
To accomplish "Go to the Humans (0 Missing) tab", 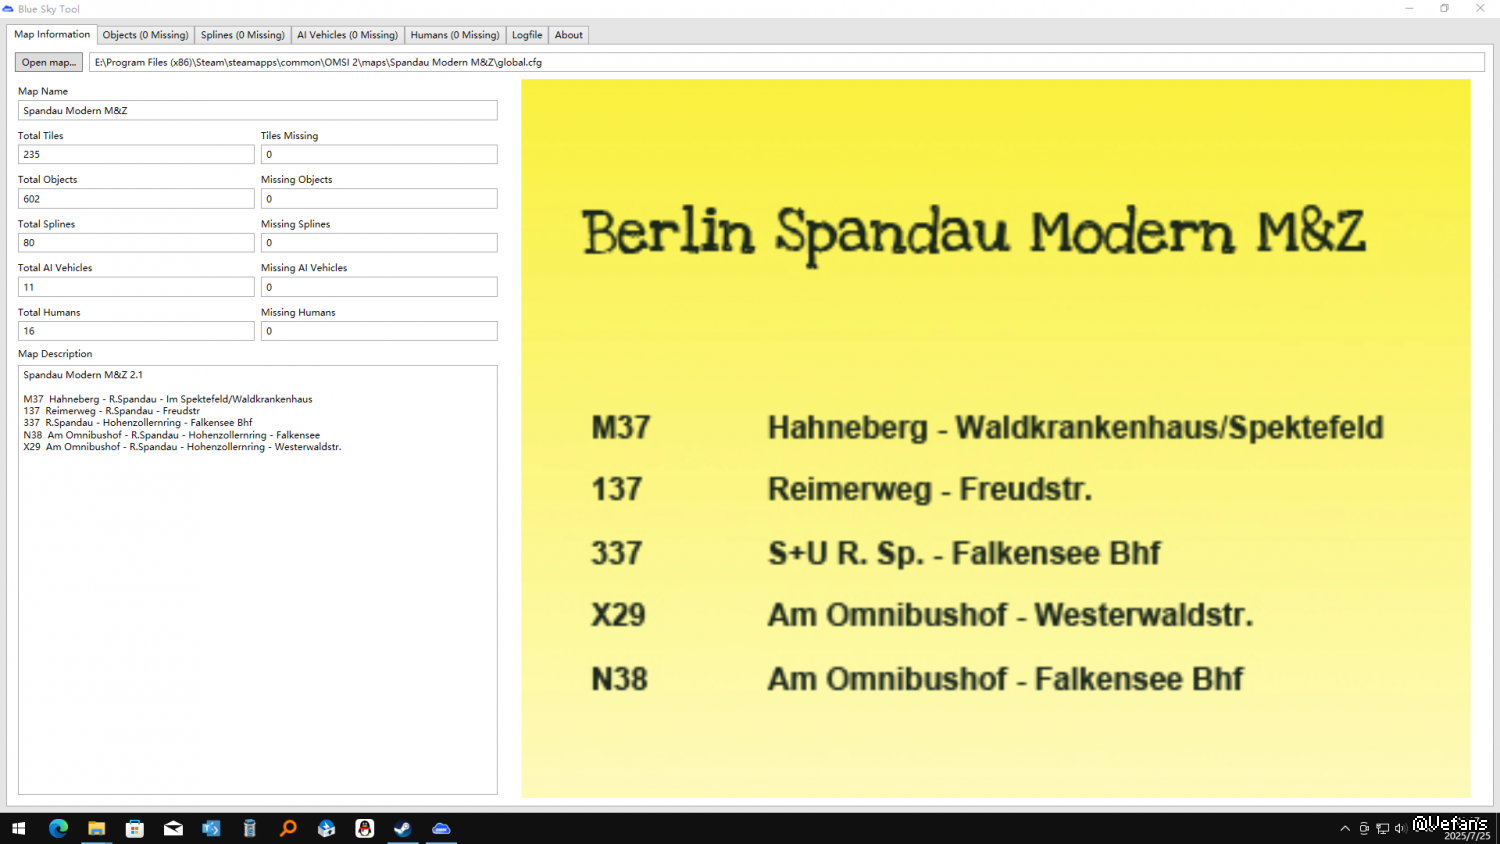I will 454,35.
